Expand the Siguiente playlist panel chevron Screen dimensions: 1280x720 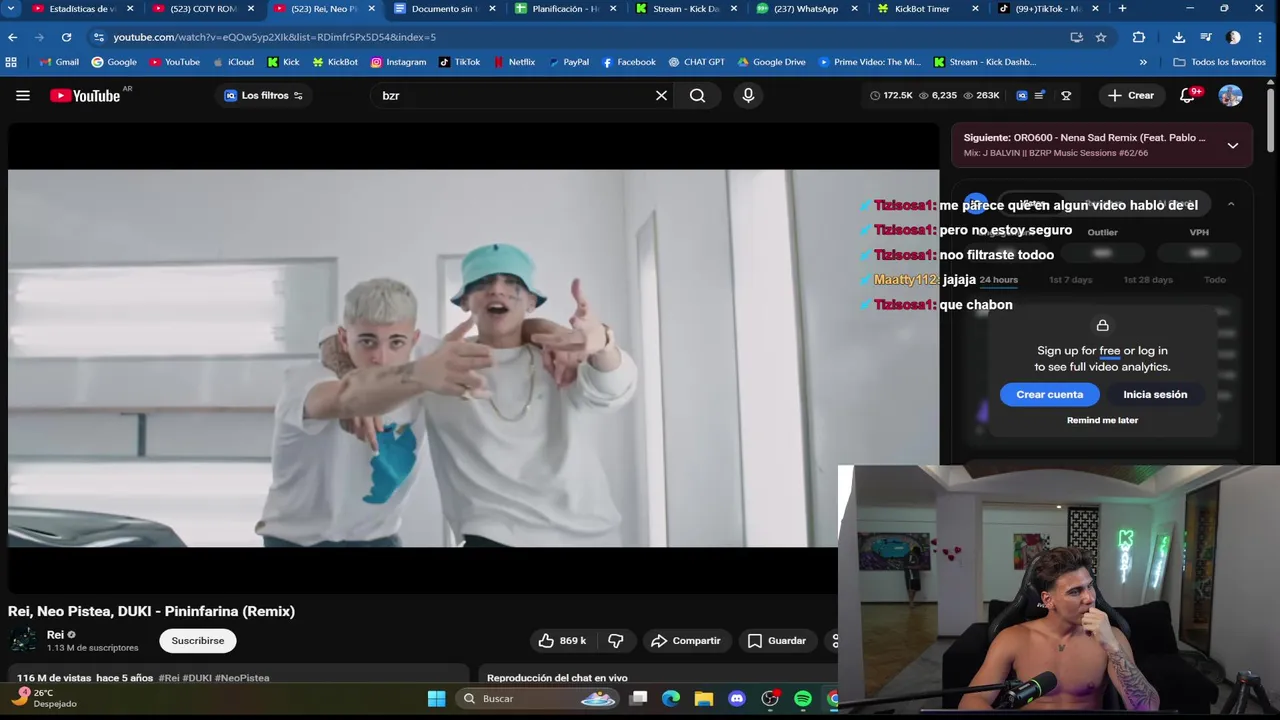[1232, 145]
